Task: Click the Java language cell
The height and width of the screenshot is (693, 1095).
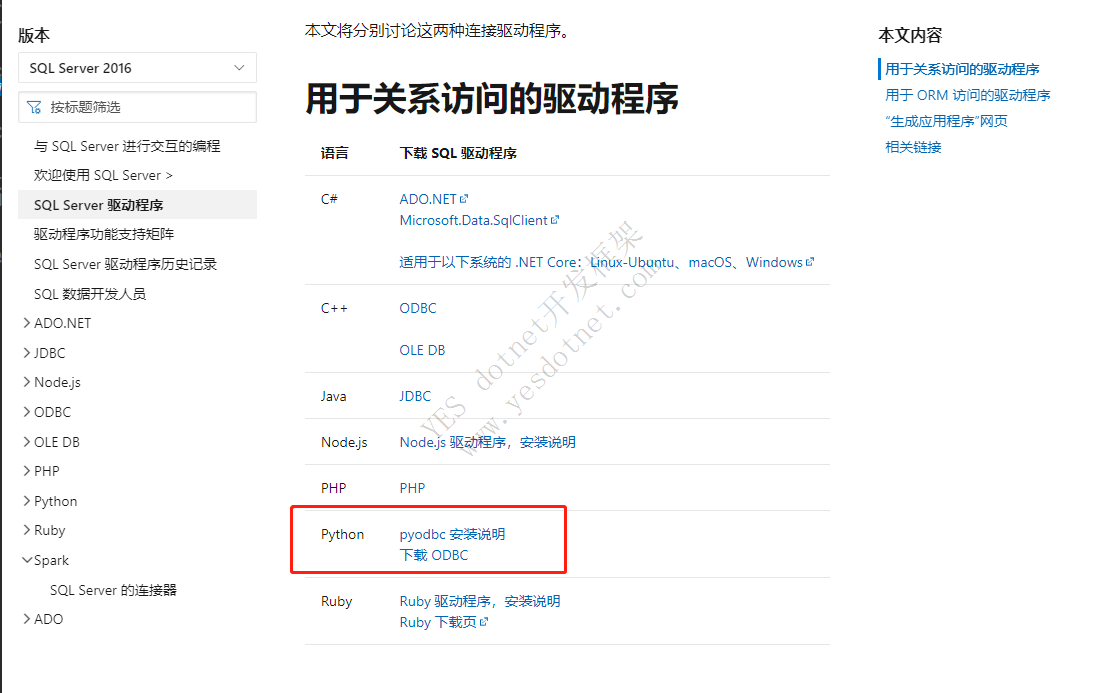Action: pyautogui.click(x=333, y=396)
